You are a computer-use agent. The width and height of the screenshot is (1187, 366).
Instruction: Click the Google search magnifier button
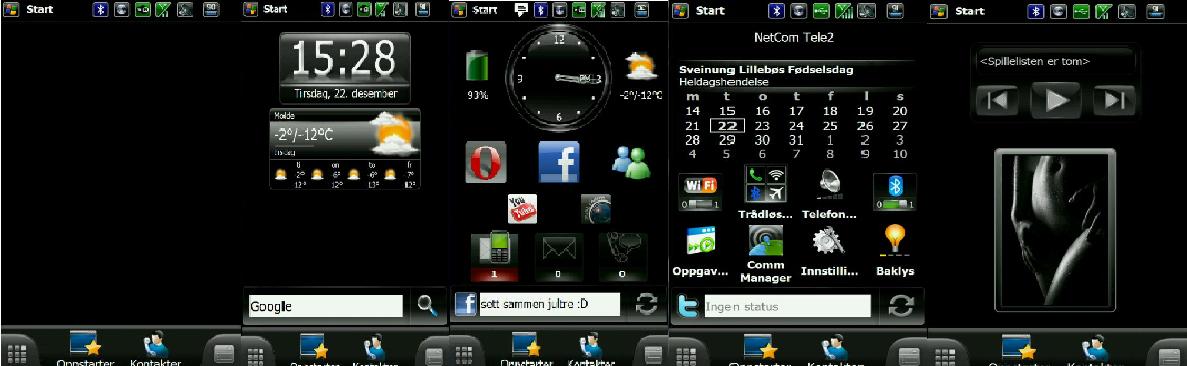coord(428,305)
